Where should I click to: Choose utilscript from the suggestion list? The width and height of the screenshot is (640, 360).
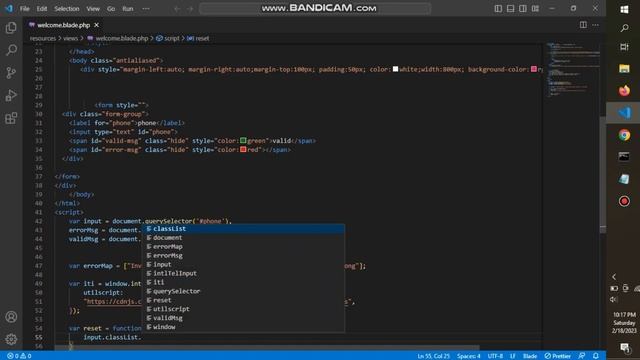tap(243, 309)
